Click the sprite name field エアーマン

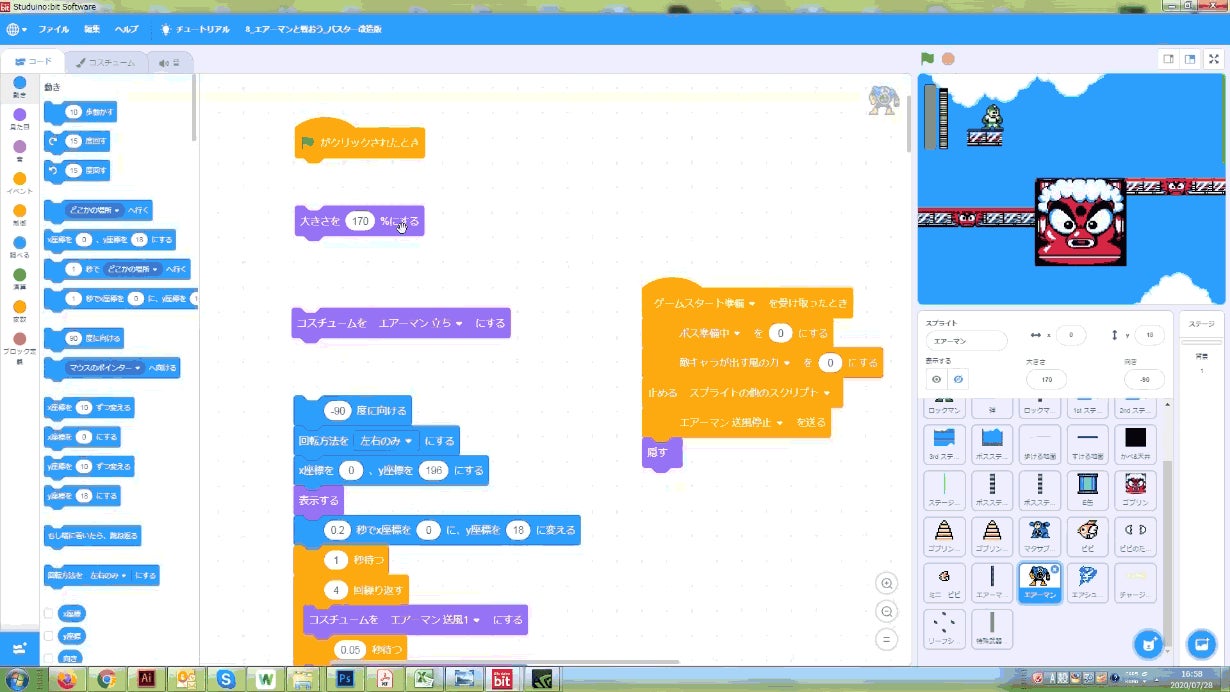click(966, 341)
